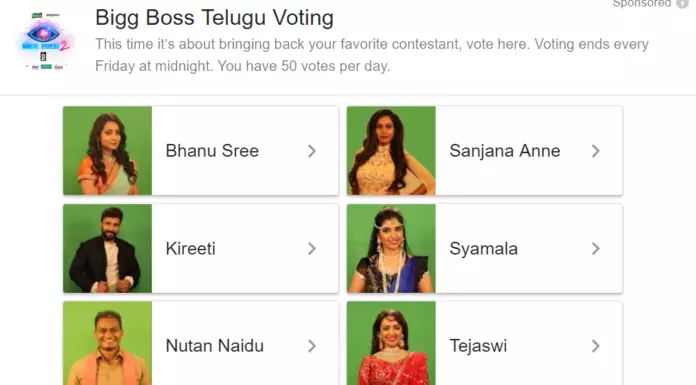Vote for Sanjana Anne name label

(505, 151)
